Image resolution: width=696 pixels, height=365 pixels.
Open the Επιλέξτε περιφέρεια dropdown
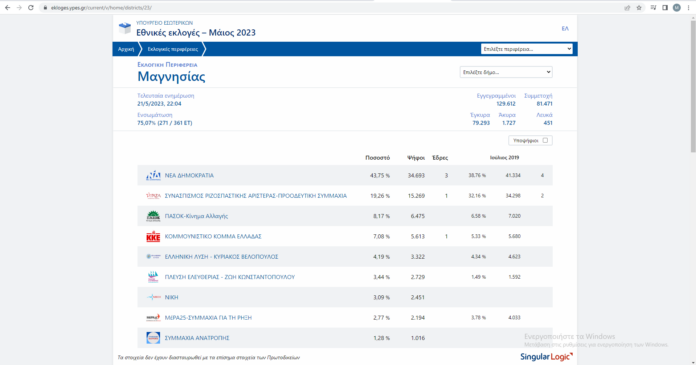(x=527, y=49)
